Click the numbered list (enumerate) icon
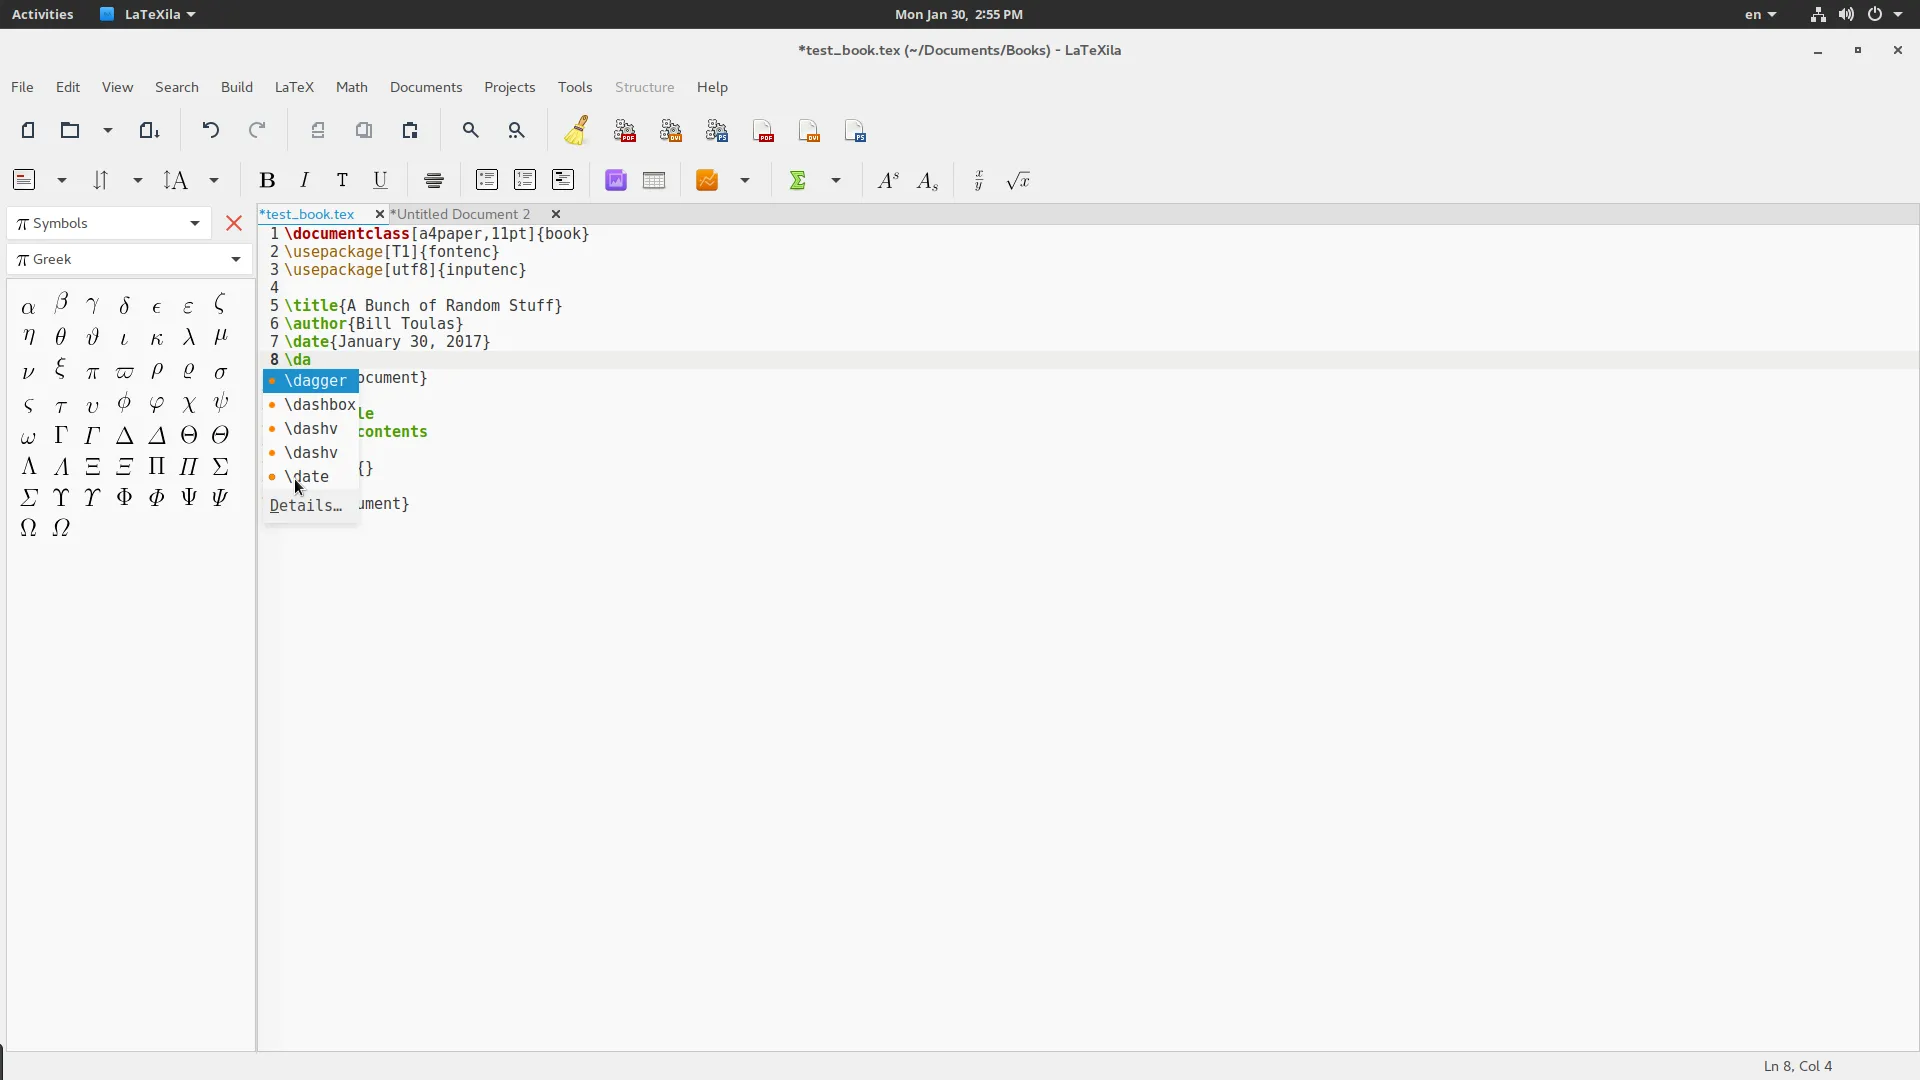Viewport: 1920px width, 1080px height. coord(525,181)
